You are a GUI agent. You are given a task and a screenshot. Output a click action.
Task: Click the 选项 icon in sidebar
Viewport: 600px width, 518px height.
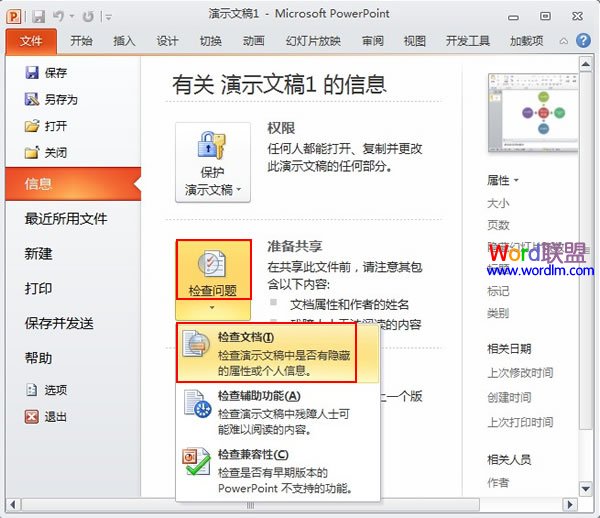31,390
